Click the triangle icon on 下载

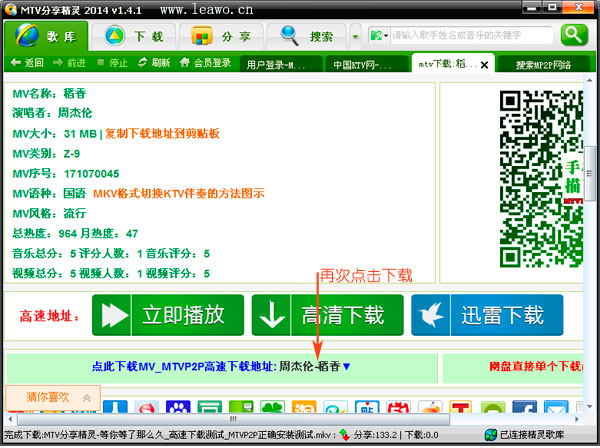[114, 36]
